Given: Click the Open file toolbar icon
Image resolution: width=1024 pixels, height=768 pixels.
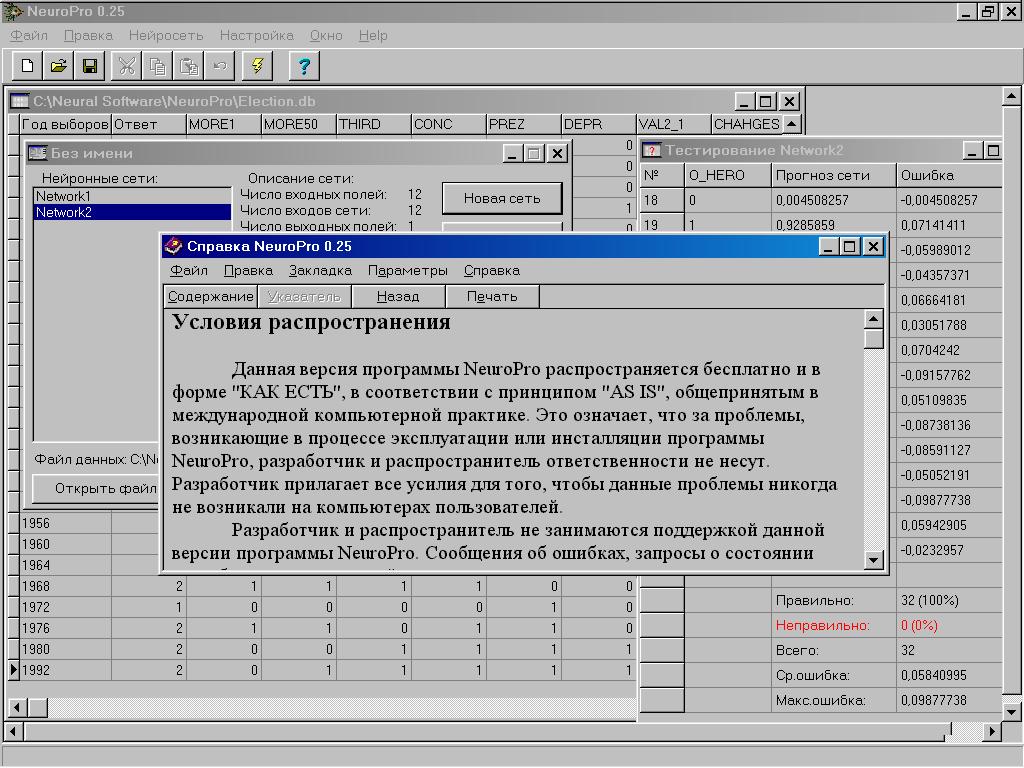Looking at the screenshot, I should 58,66.
